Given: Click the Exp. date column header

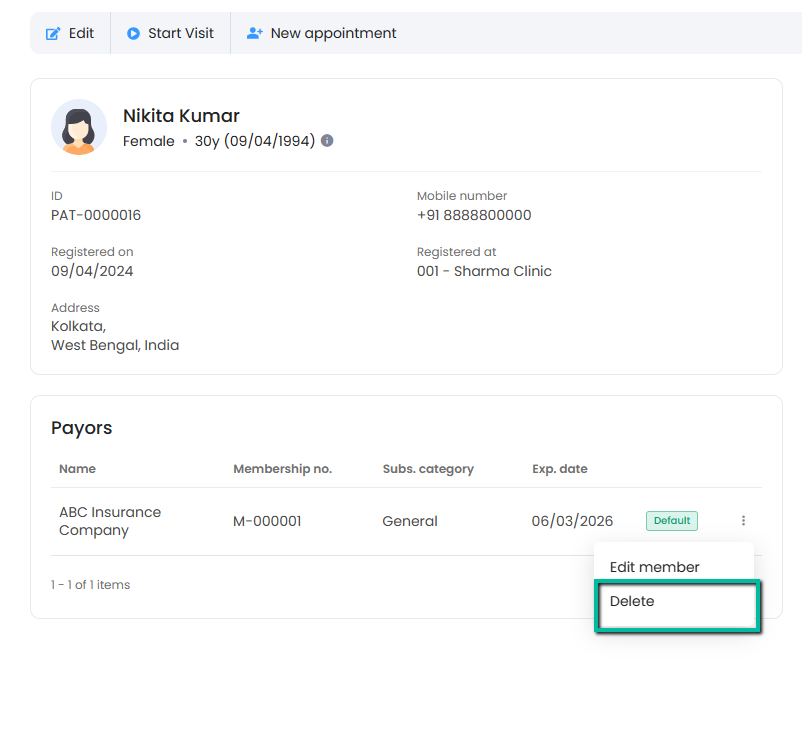Looking at the screenshot, I should tap(559, 469).
